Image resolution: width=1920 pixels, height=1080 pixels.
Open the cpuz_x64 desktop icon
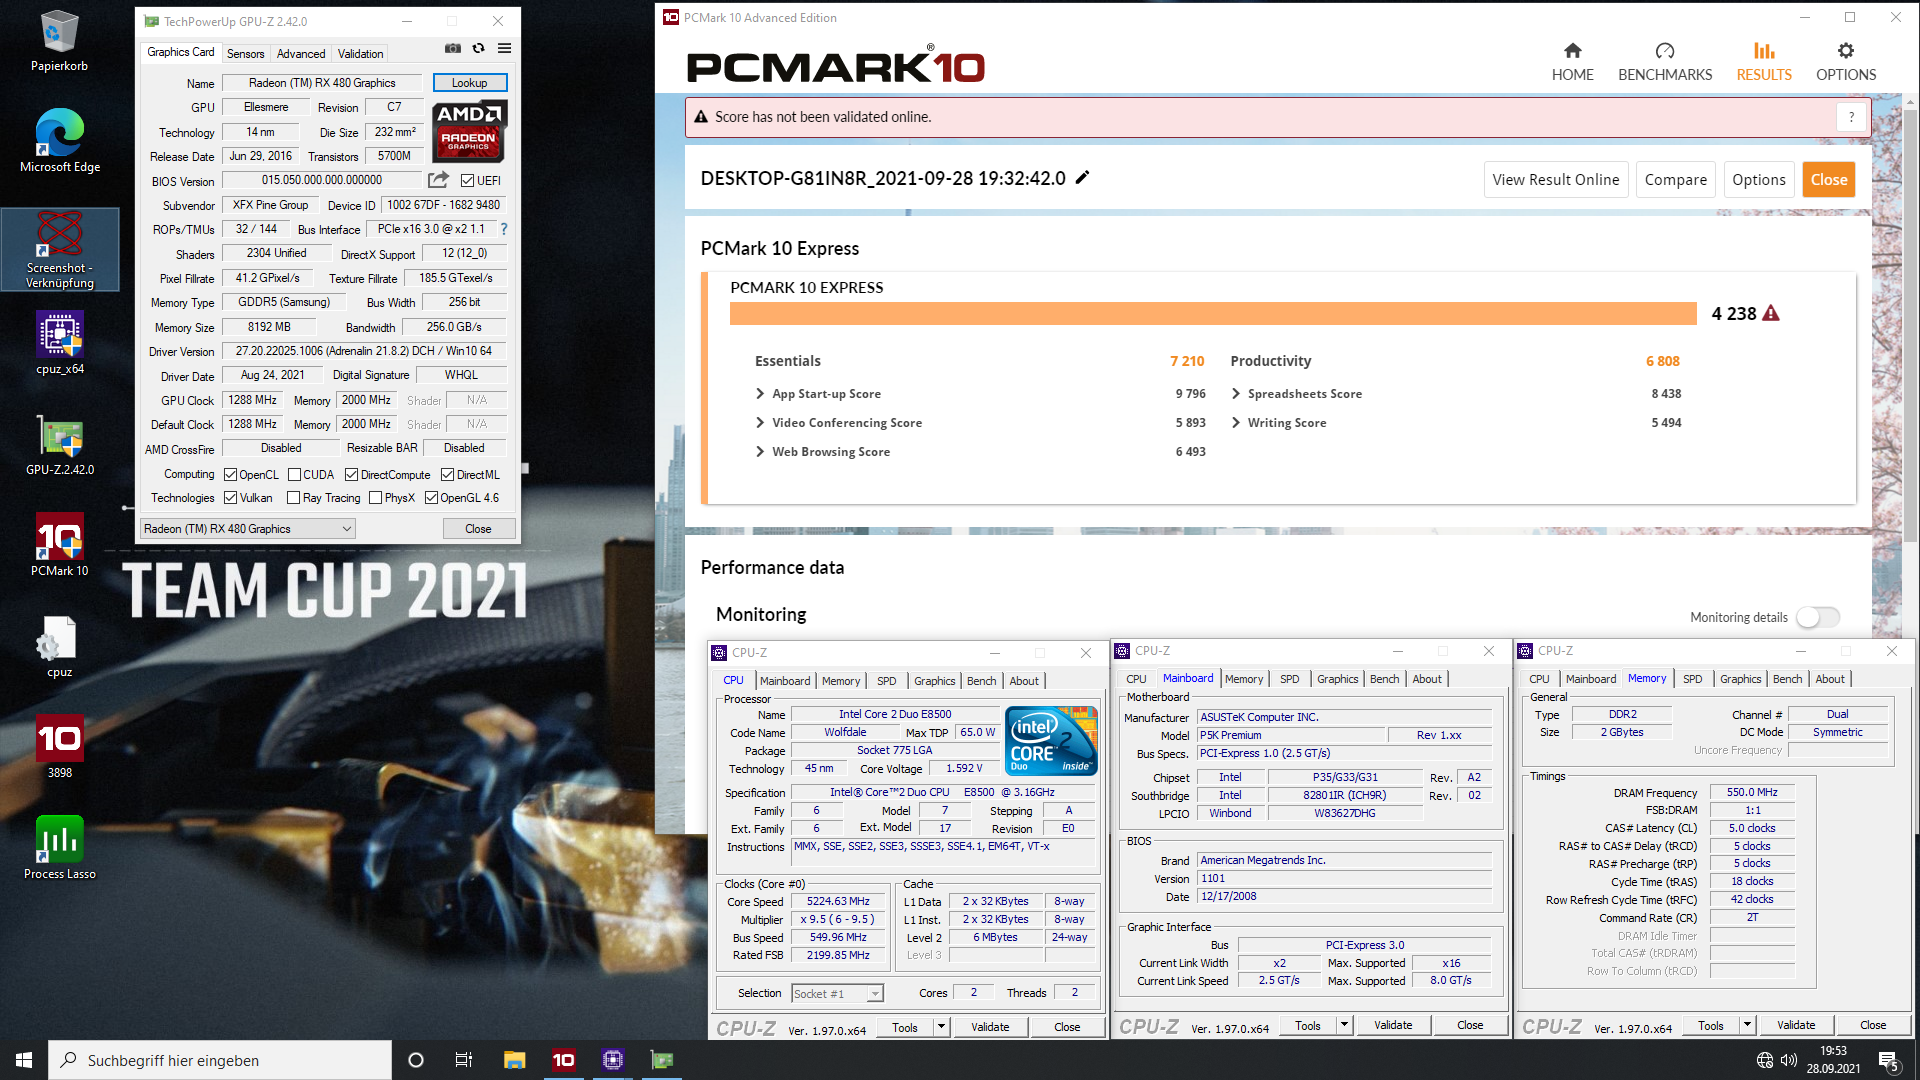click(60, 343)
